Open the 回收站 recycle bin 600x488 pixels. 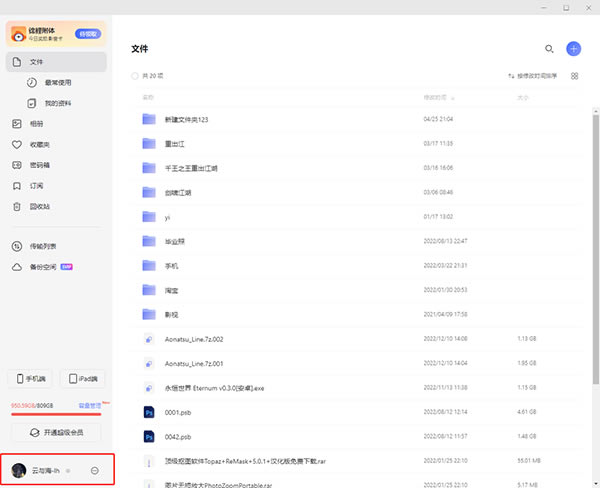39,206
